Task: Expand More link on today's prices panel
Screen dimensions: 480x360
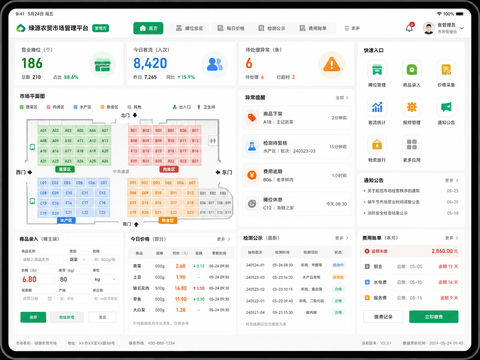Action: [224, 239]
